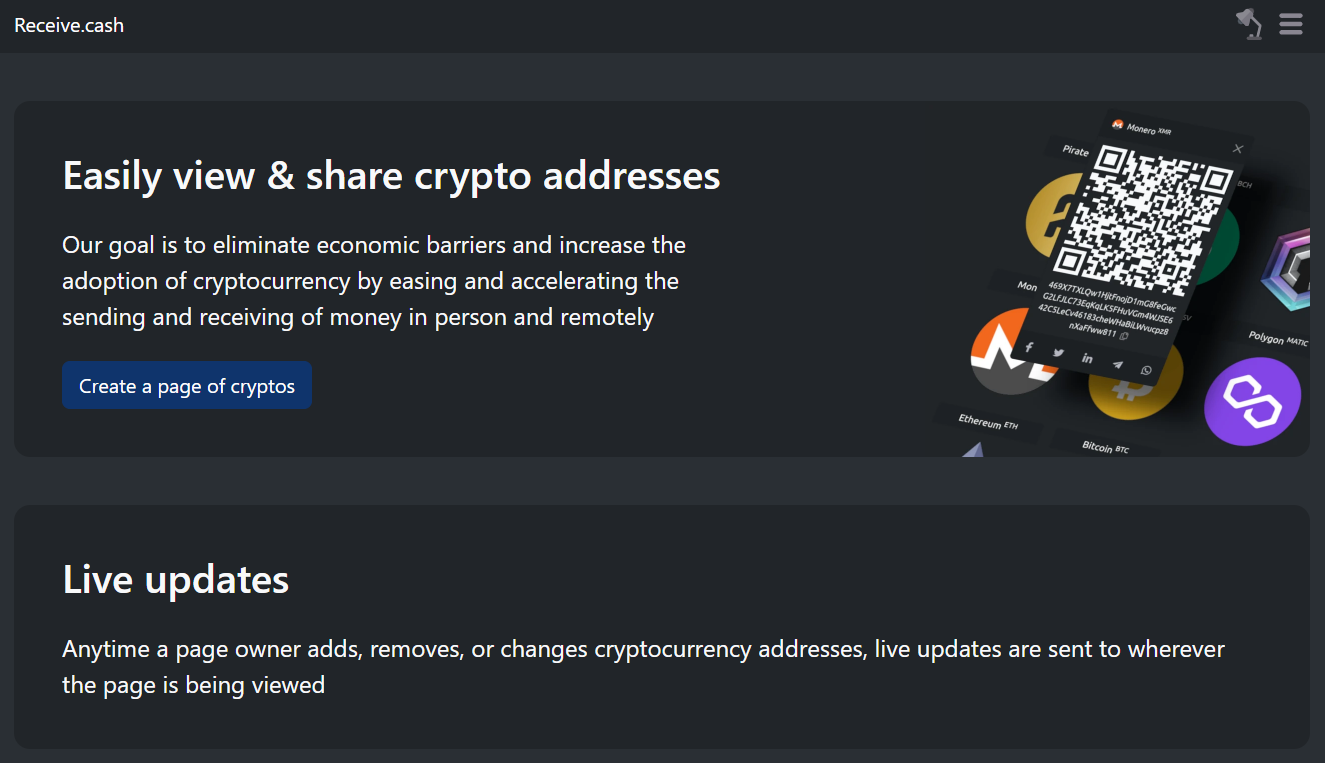This screenshot has width=1325, height=763.
Task: Click the purple Polygon coin logo
Action: click(1252, 401)
